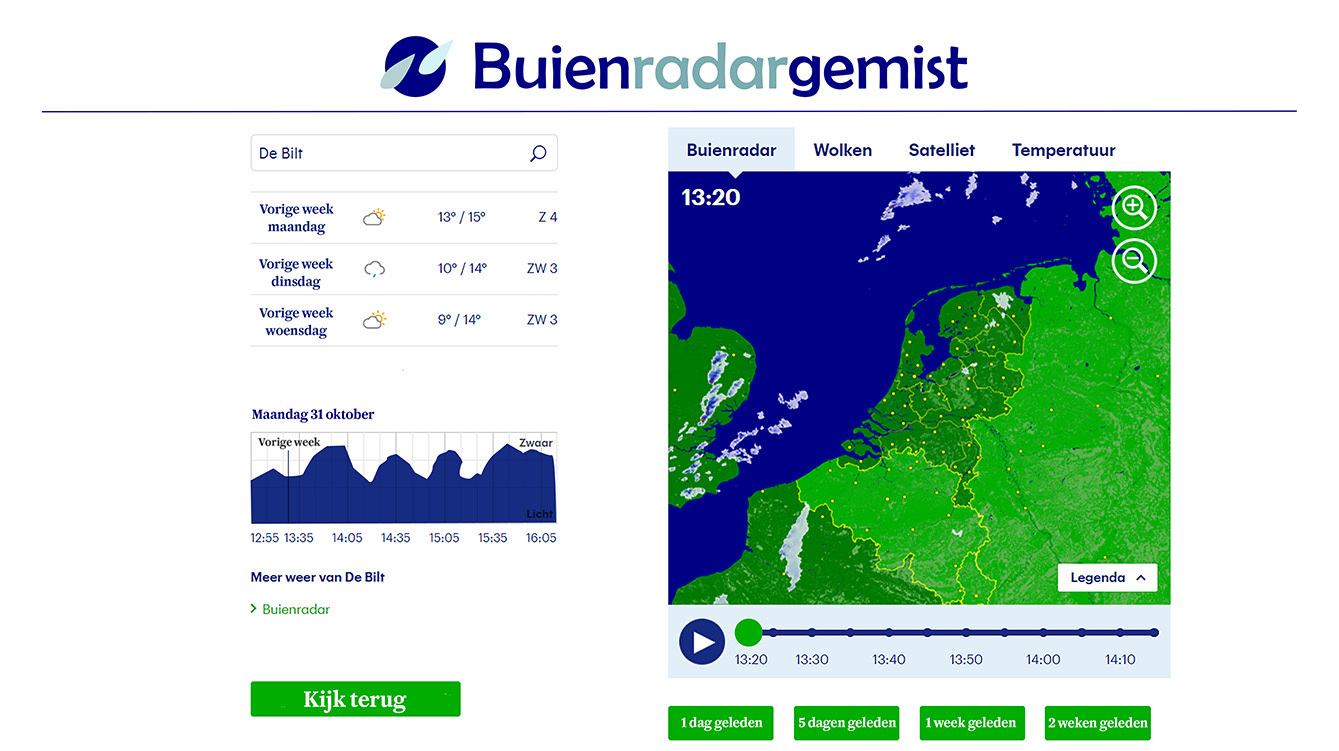Switch to the Temperatuur tab
The height and width of the screenshot is (751, 1339).
point(1063,150)
